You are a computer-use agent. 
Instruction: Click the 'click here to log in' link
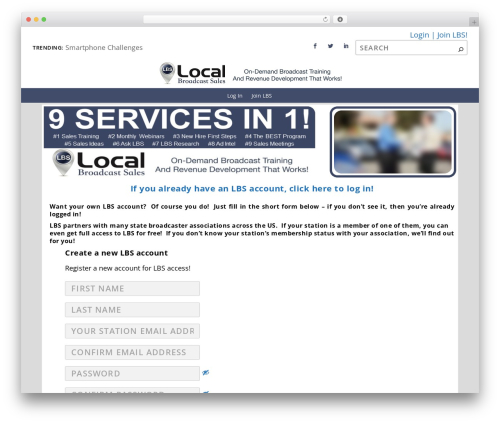click(x=331, y=189)
